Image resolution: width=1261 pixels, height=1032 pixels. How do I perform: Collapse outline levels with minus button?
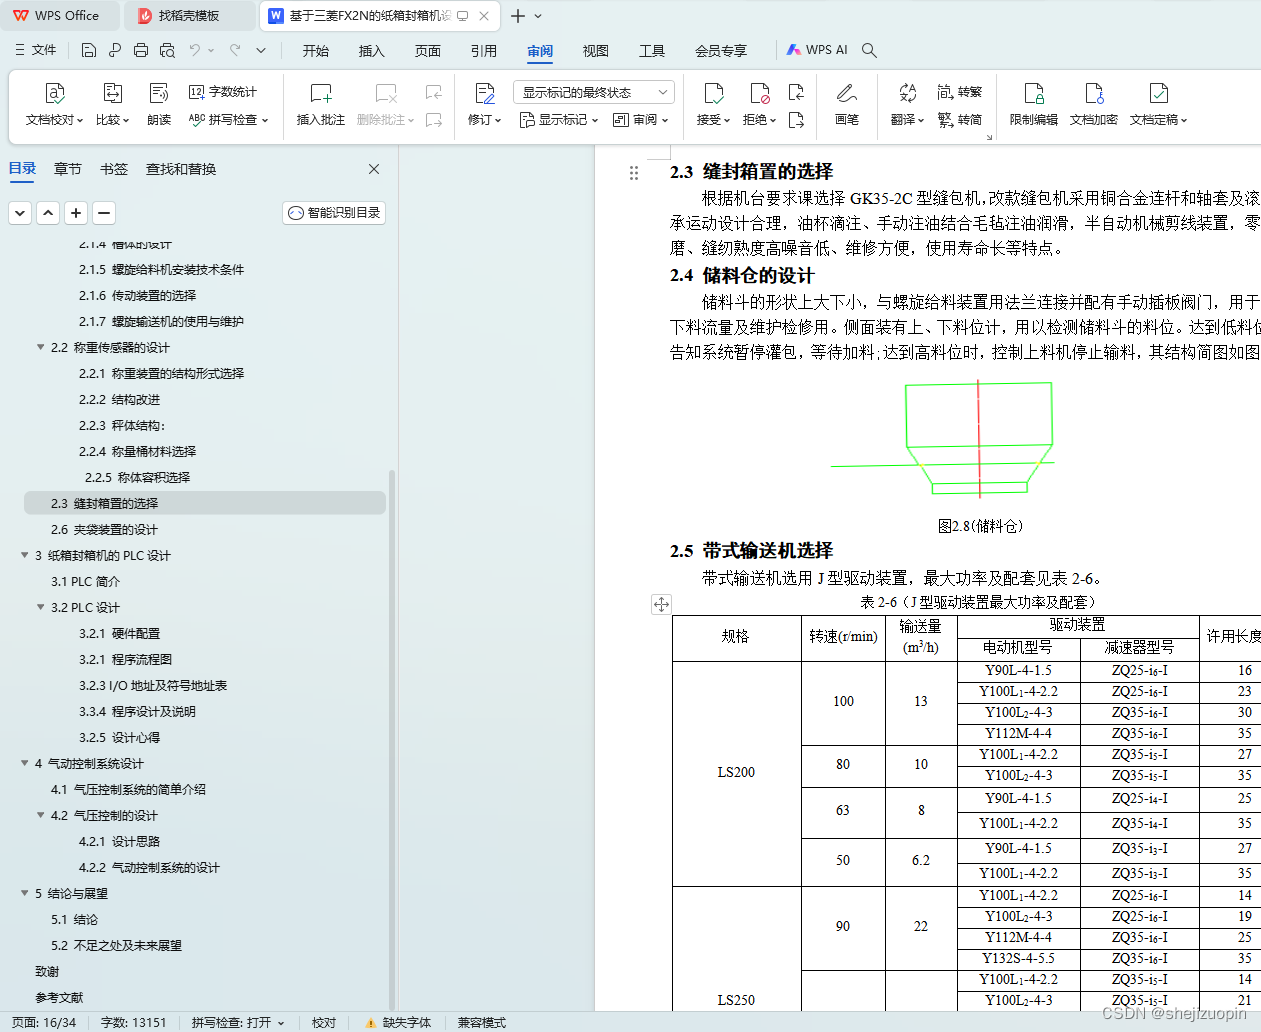coord(104,212)
